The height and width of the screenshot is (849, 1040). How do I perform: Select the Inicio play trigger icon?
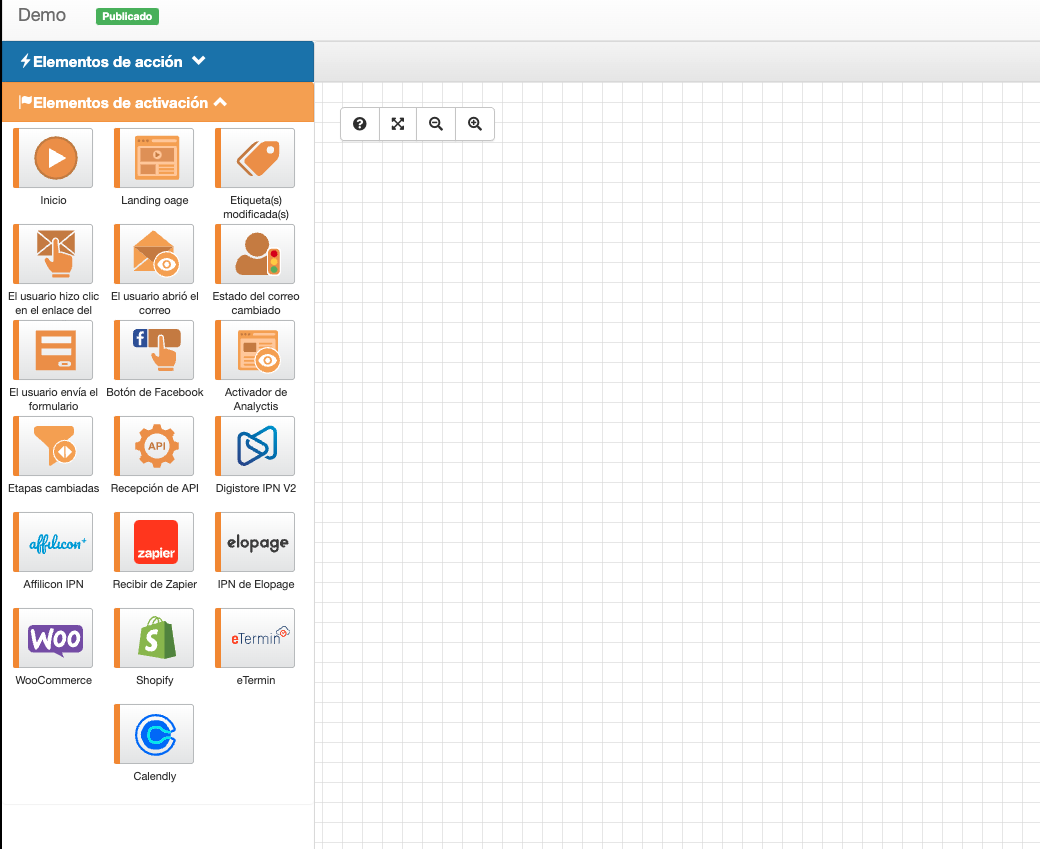tap(53, 158)
